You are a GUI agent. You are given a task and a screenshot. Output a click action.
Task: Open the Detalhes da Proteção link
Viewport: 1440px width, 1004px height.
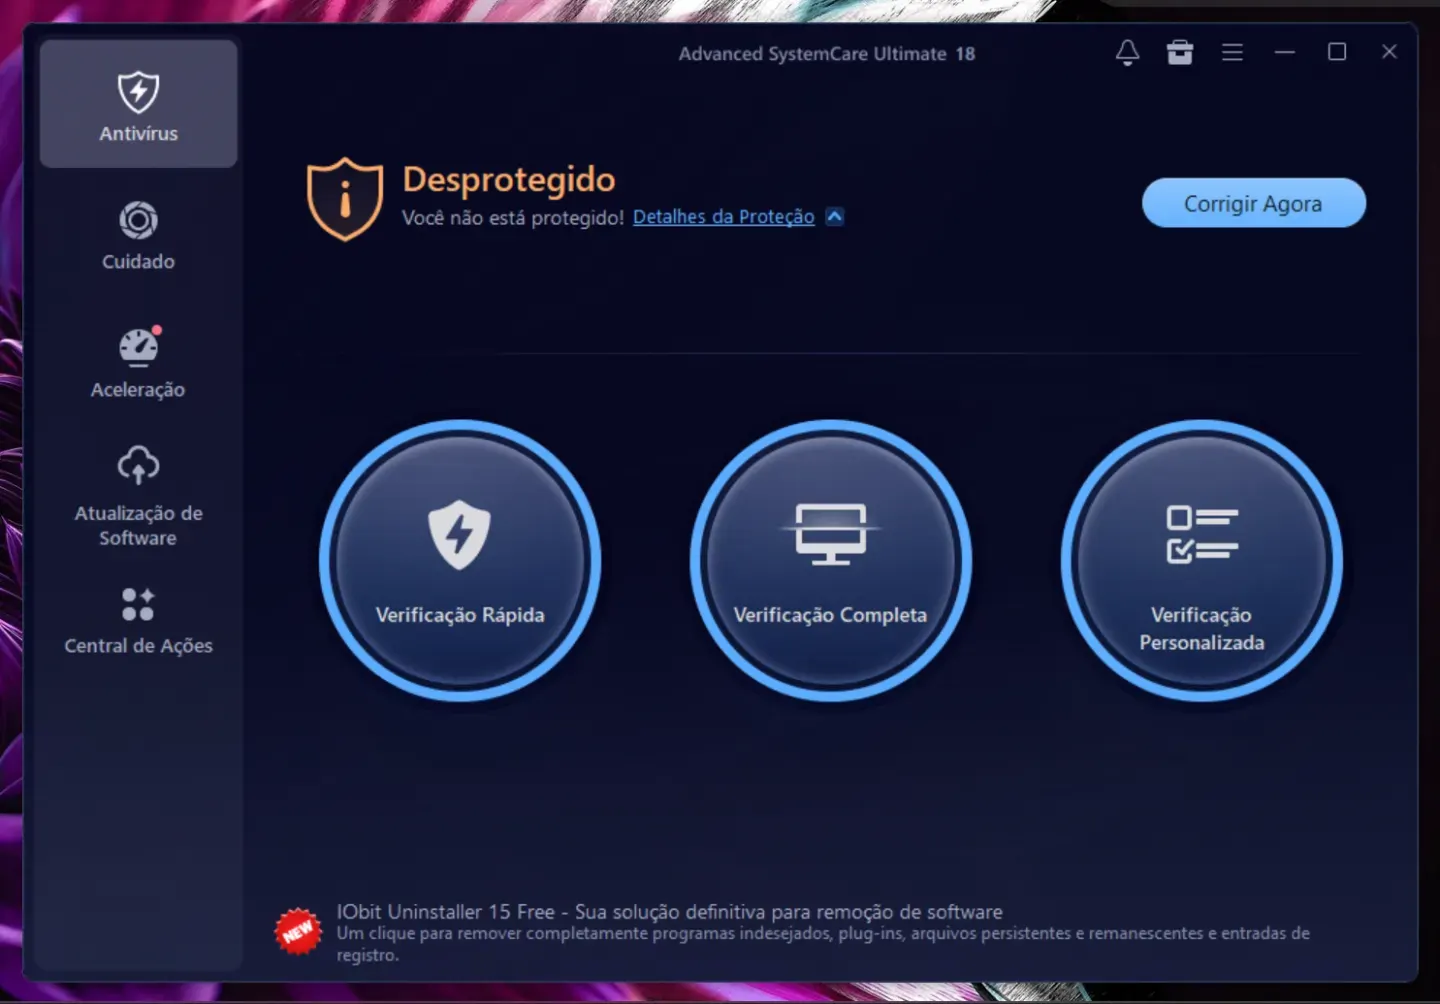point(723,217)
